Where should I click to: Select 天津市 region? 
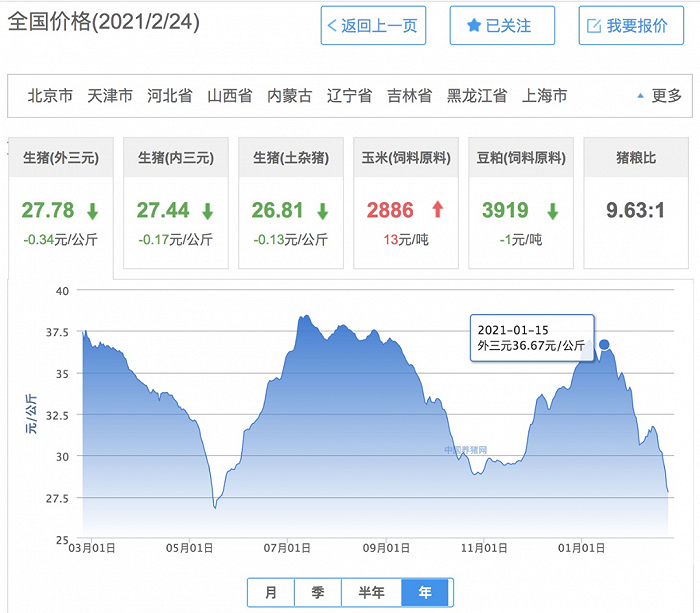tap(110, 96)
